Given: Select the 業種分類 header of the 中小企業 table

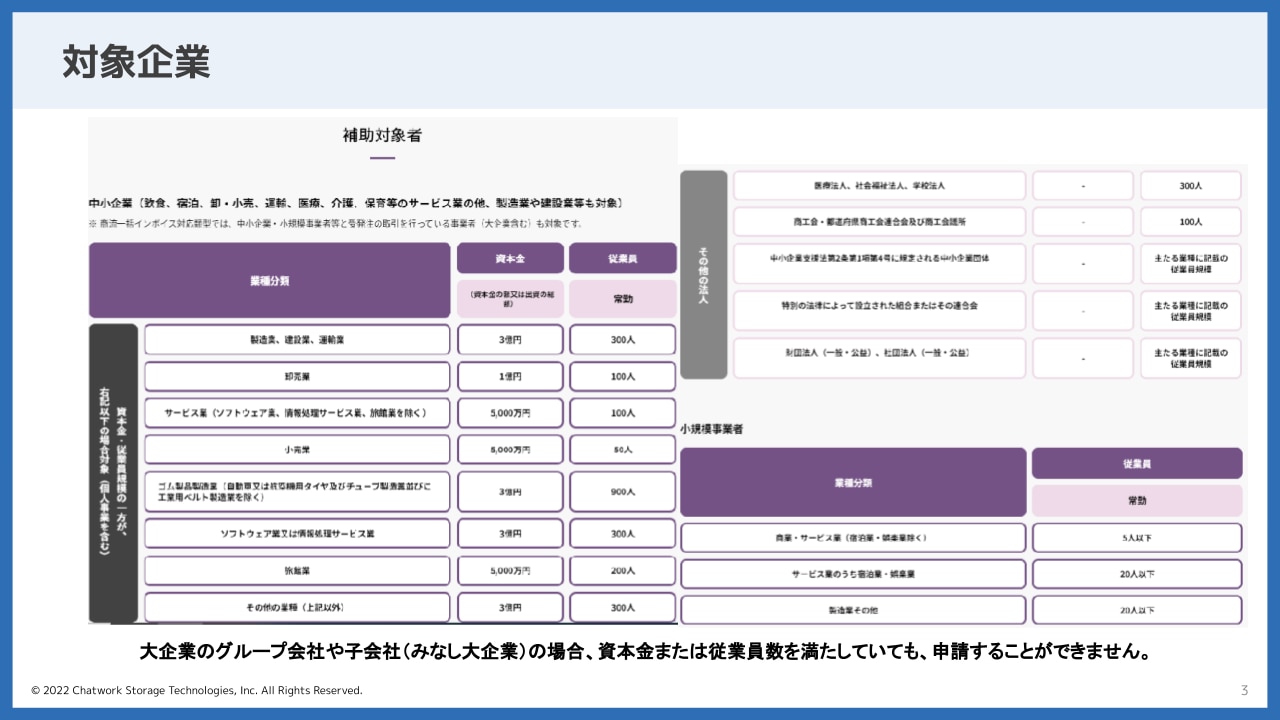Looking at the screenshot, I should 270,281.
